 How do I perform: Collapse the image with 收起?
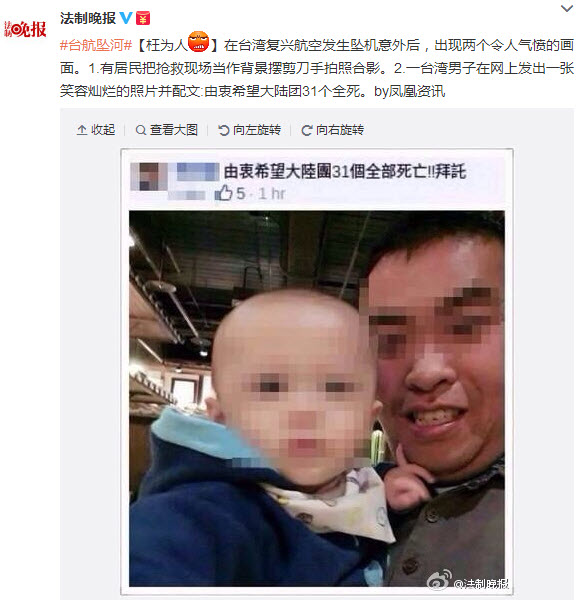tap(96, 130)
